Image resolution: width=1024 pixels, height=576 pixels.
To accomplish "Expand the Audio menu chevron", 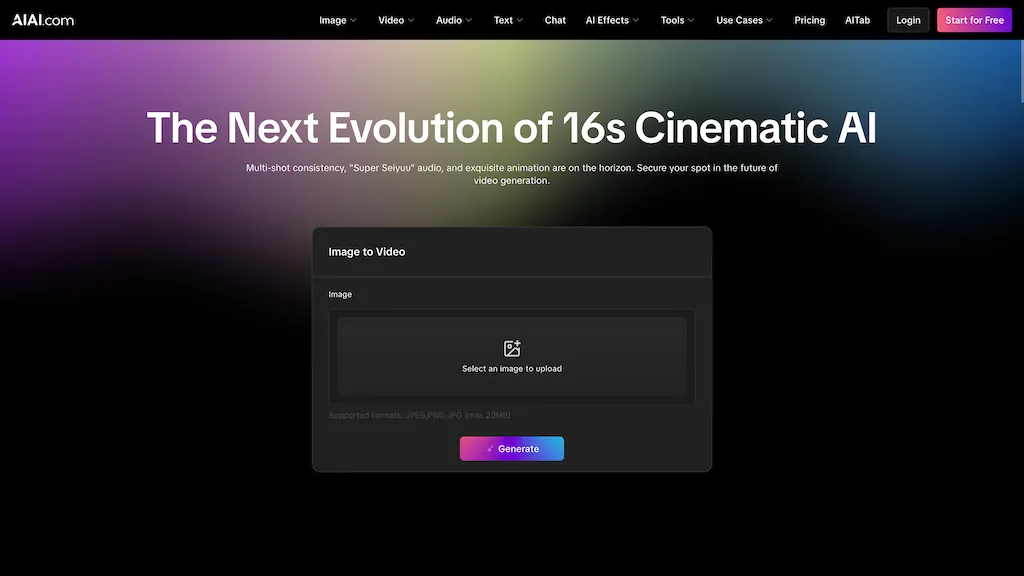I will 468,20.
